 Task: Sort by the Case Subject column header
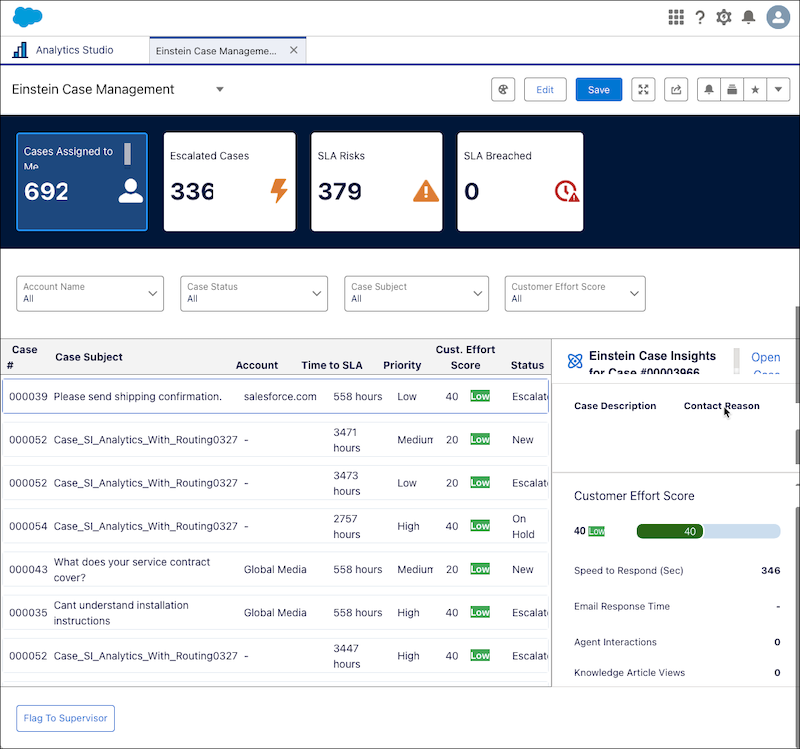(x=89, y=357)
